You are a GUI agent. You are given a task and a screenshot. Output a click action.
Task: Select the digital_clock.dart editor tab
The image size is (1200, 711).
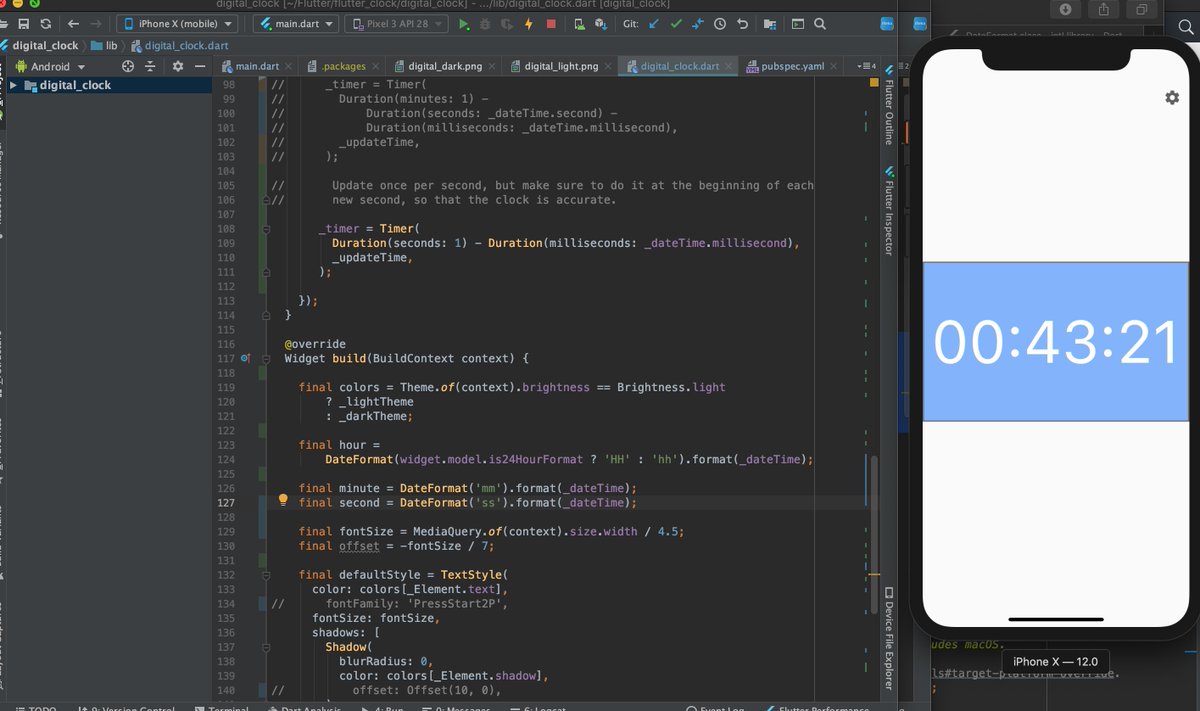coord(679,66)
